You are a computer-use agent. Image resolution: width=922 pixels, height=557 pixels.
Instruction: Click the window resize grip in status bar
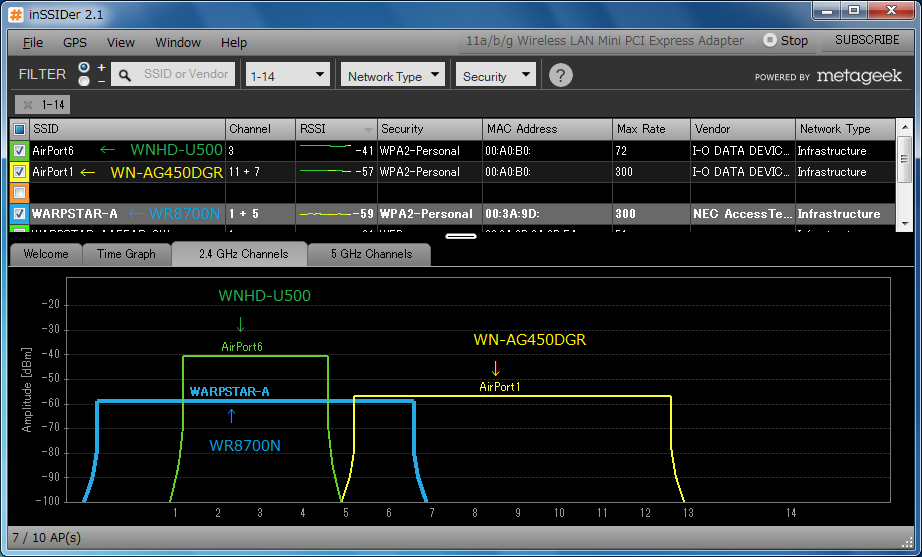(906, 542)
